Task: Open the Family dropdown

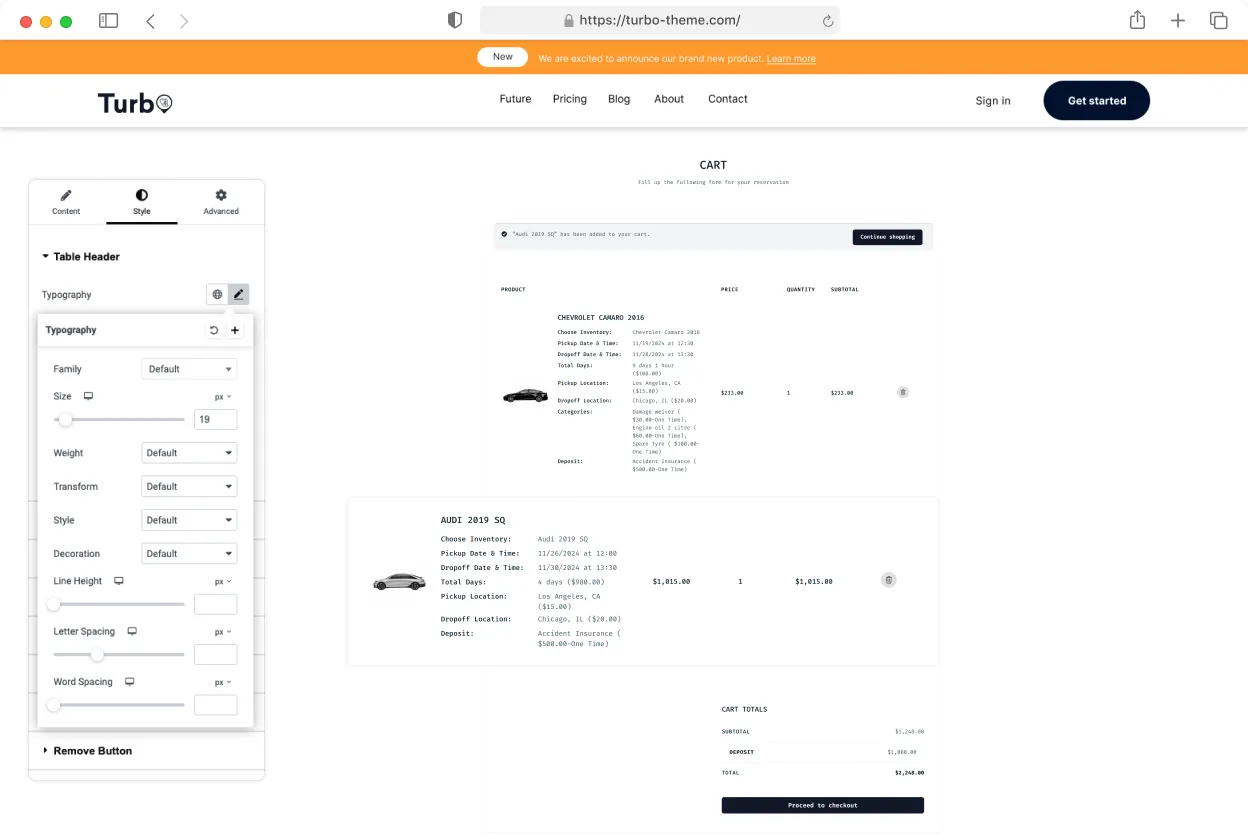Action: click(x=189, y=369)
